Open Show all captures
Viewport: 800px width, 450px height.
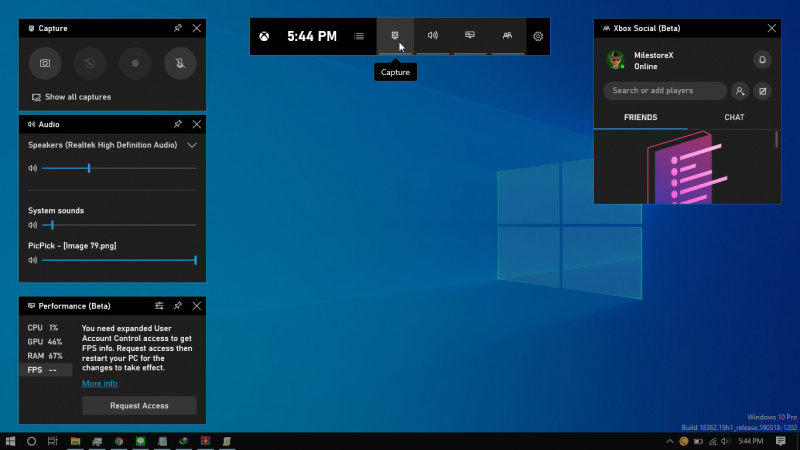tap(71, 97)
